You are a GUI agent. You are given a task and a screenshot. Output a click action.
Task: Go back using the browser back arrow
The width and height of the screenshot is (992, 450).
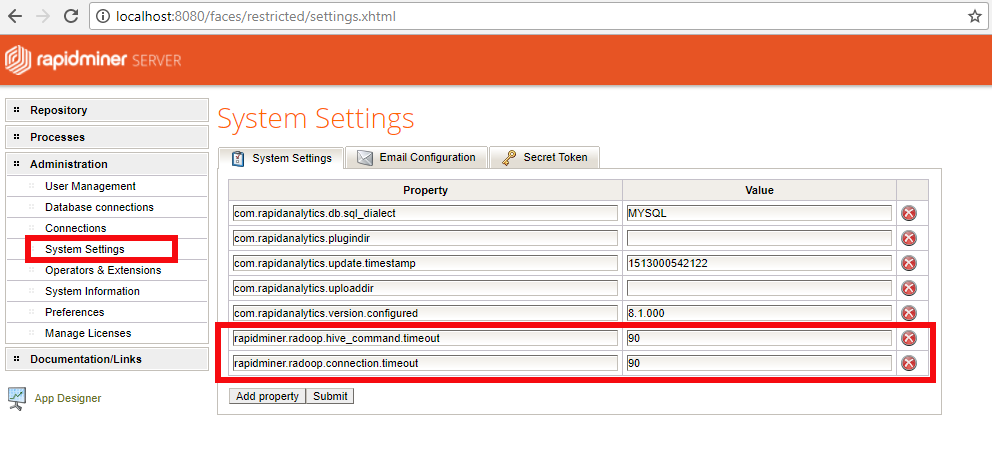click(15, 16)
